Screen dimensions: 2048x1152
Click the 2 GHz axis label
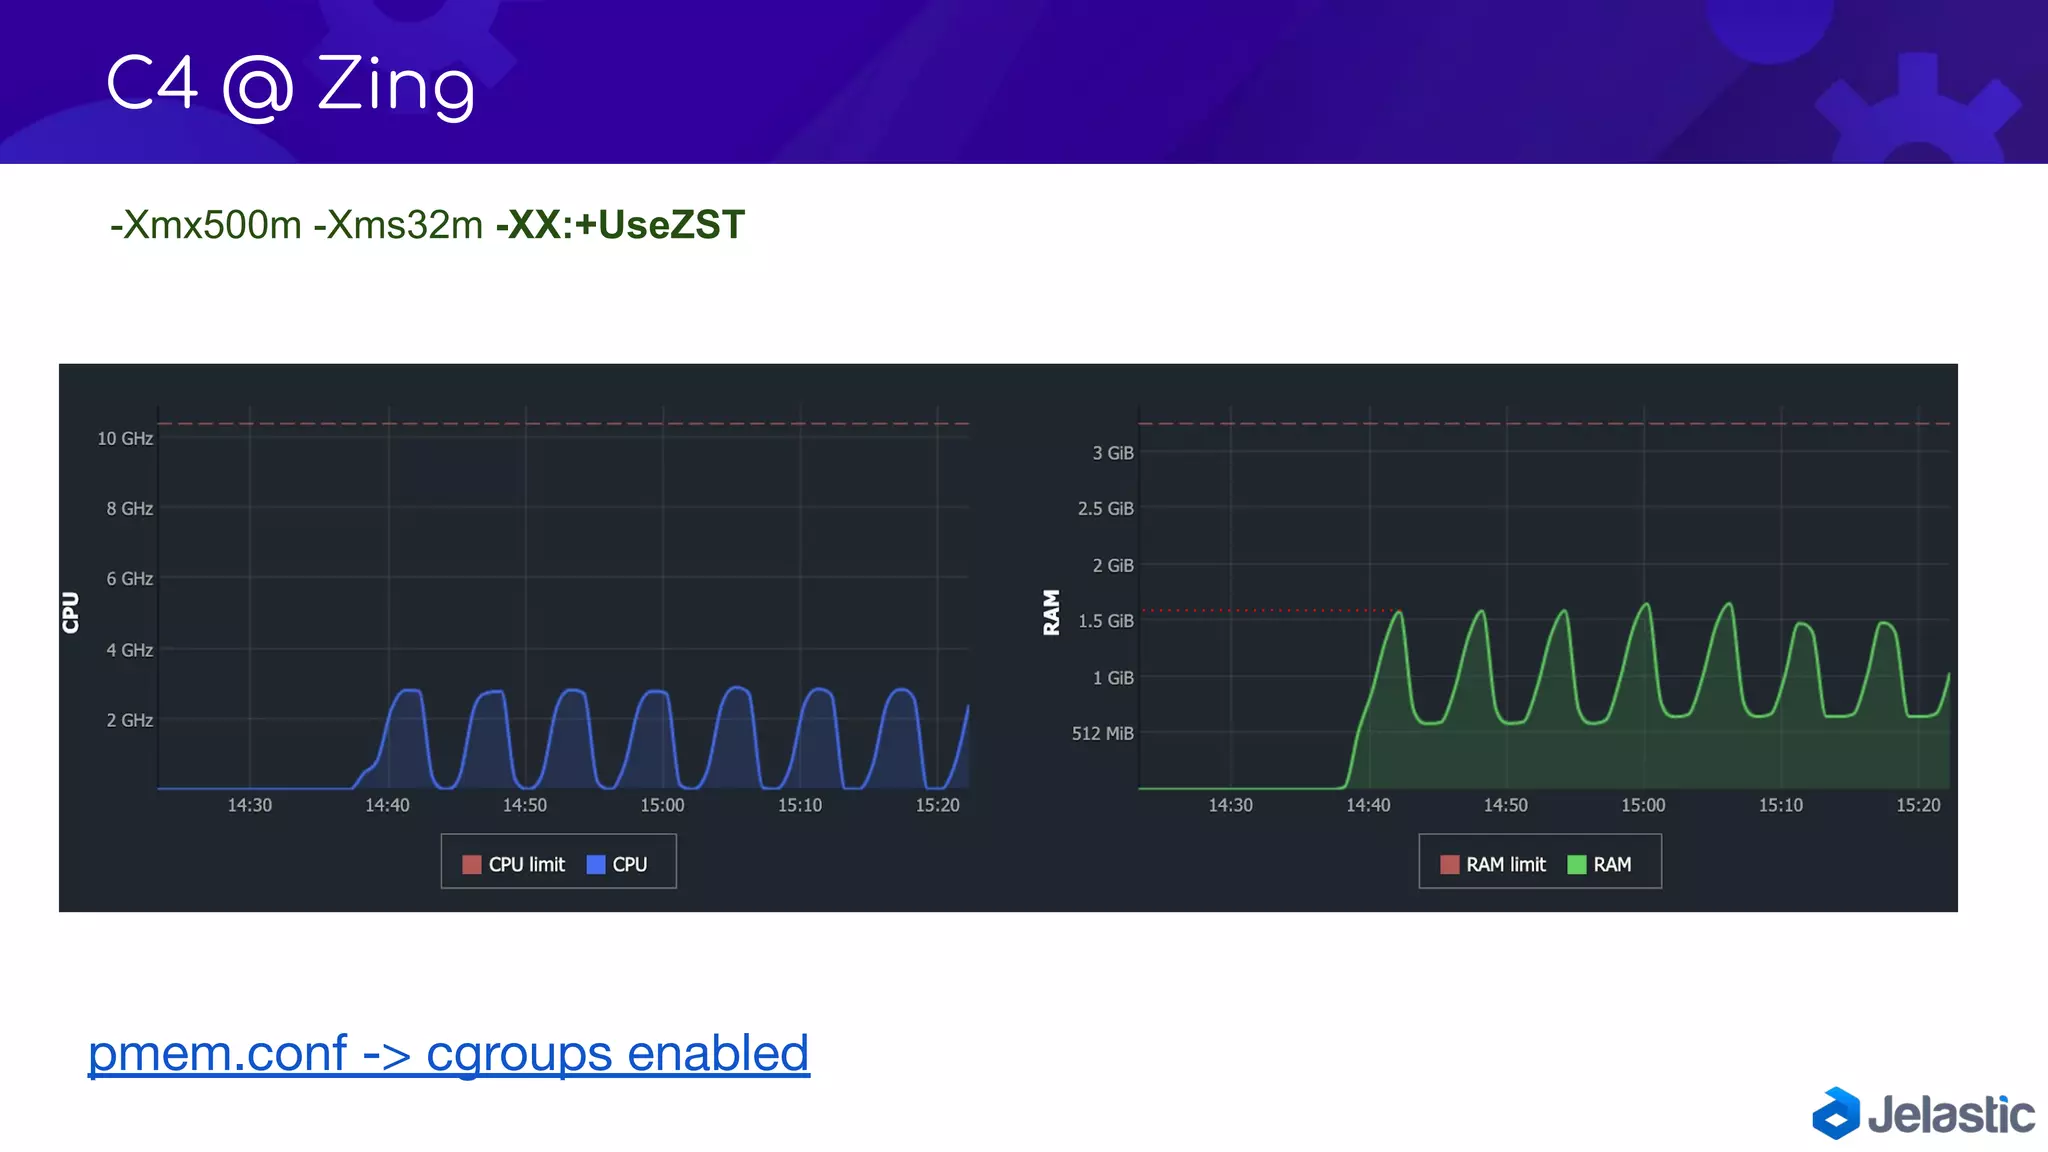click(130, 721)
